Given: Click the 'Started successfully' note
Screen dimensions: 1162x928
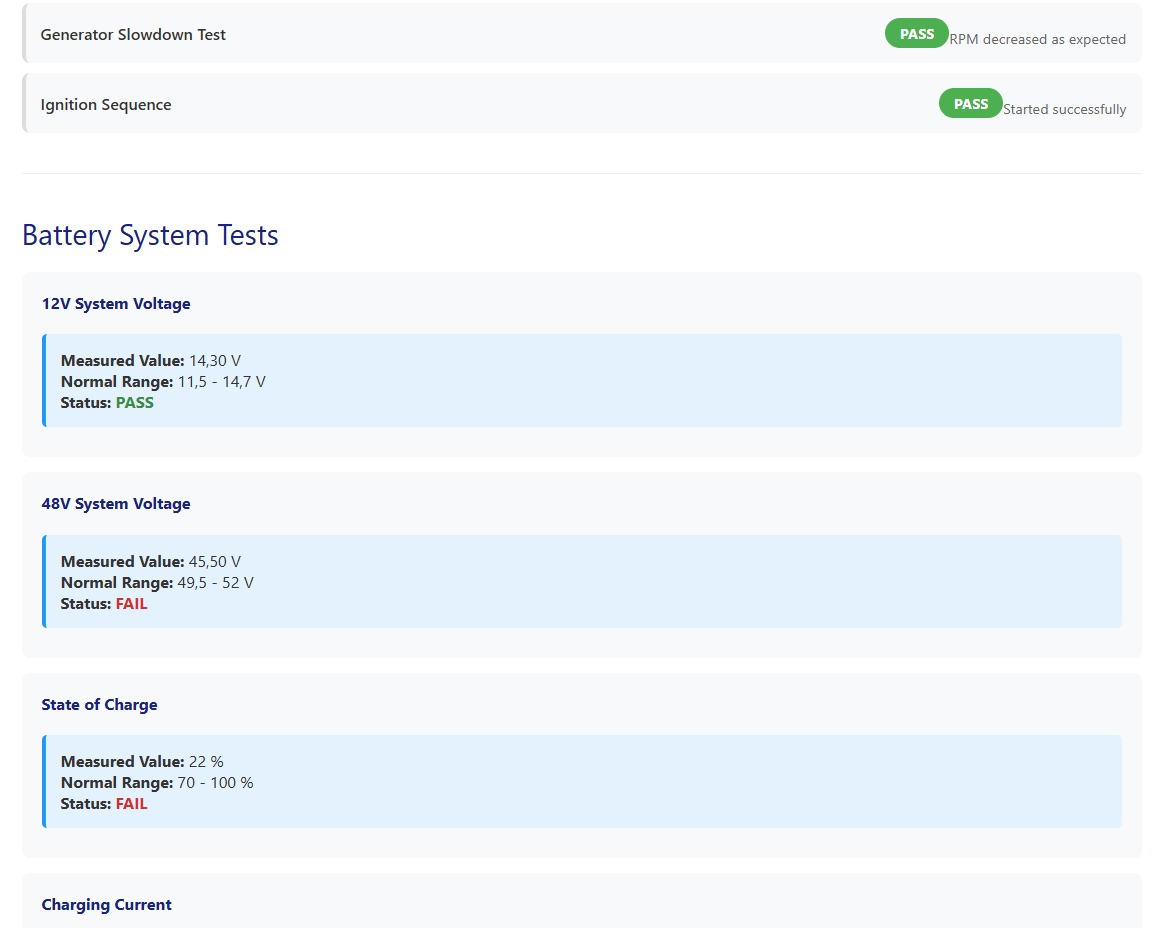Looking at the screenshot, I should (x=1064, y=110).
